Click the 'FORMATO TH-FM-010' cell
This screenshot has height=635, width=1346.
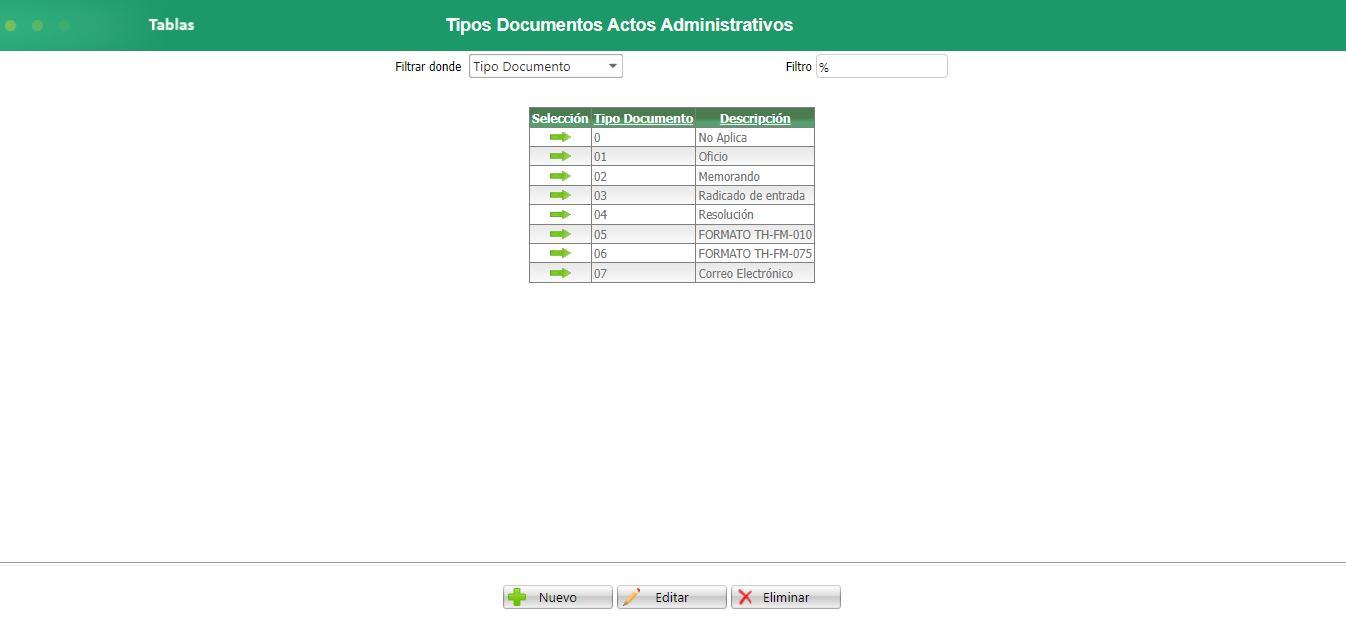pos(755,235)
